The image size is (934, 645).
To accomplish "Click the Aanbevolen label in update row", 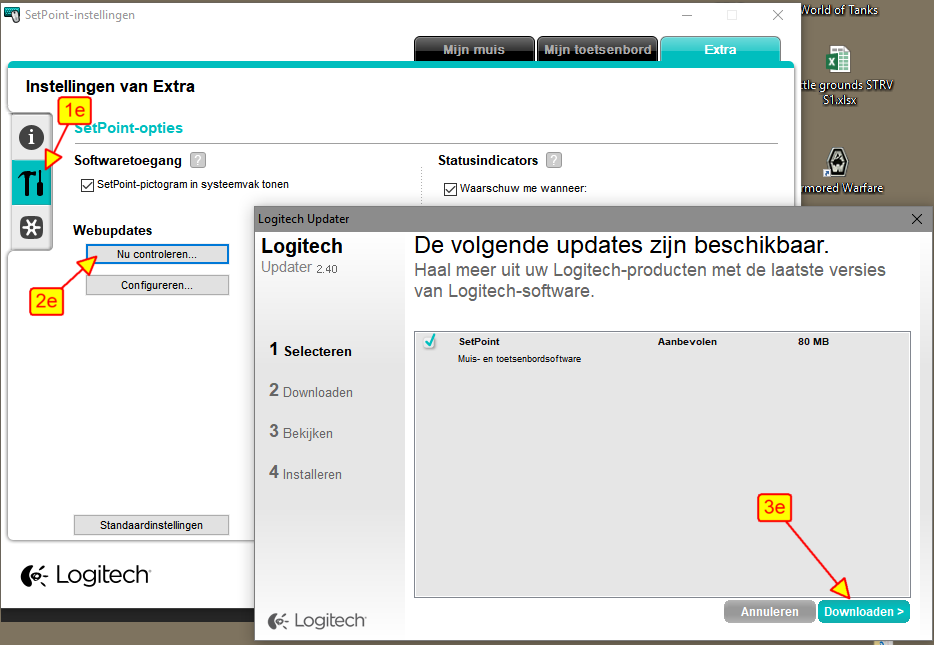I will click(x=687, y=342).
